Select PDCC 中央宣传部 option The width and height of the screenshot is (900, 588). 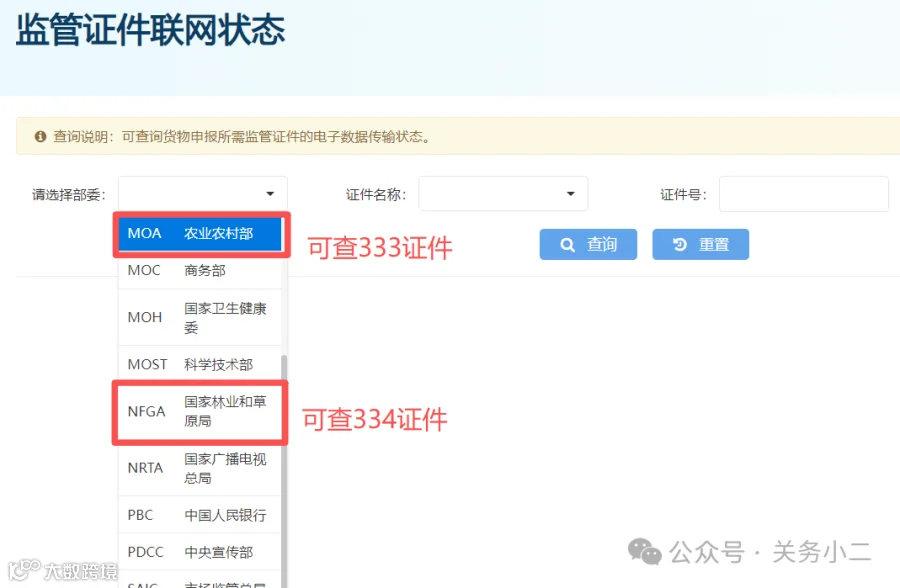click(200, 552)
